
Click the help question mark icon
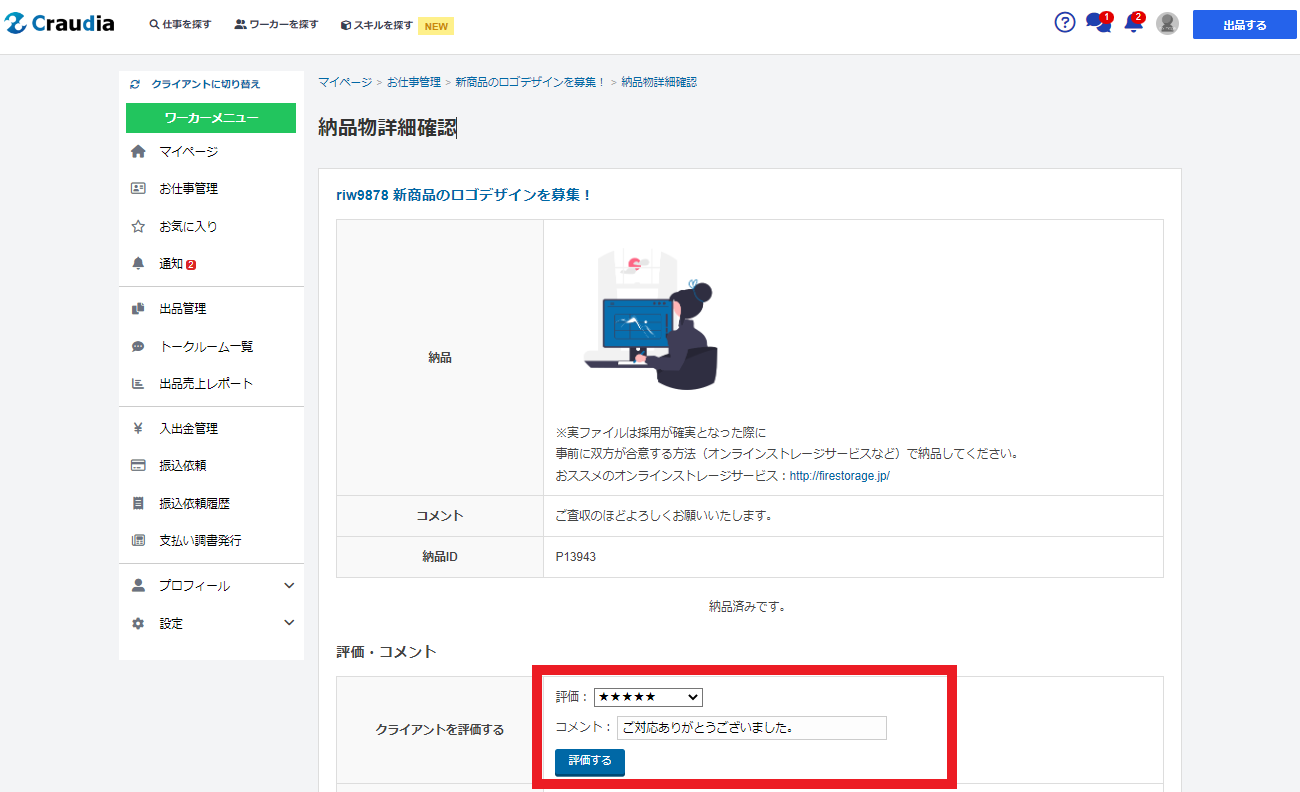point(1065,23)
